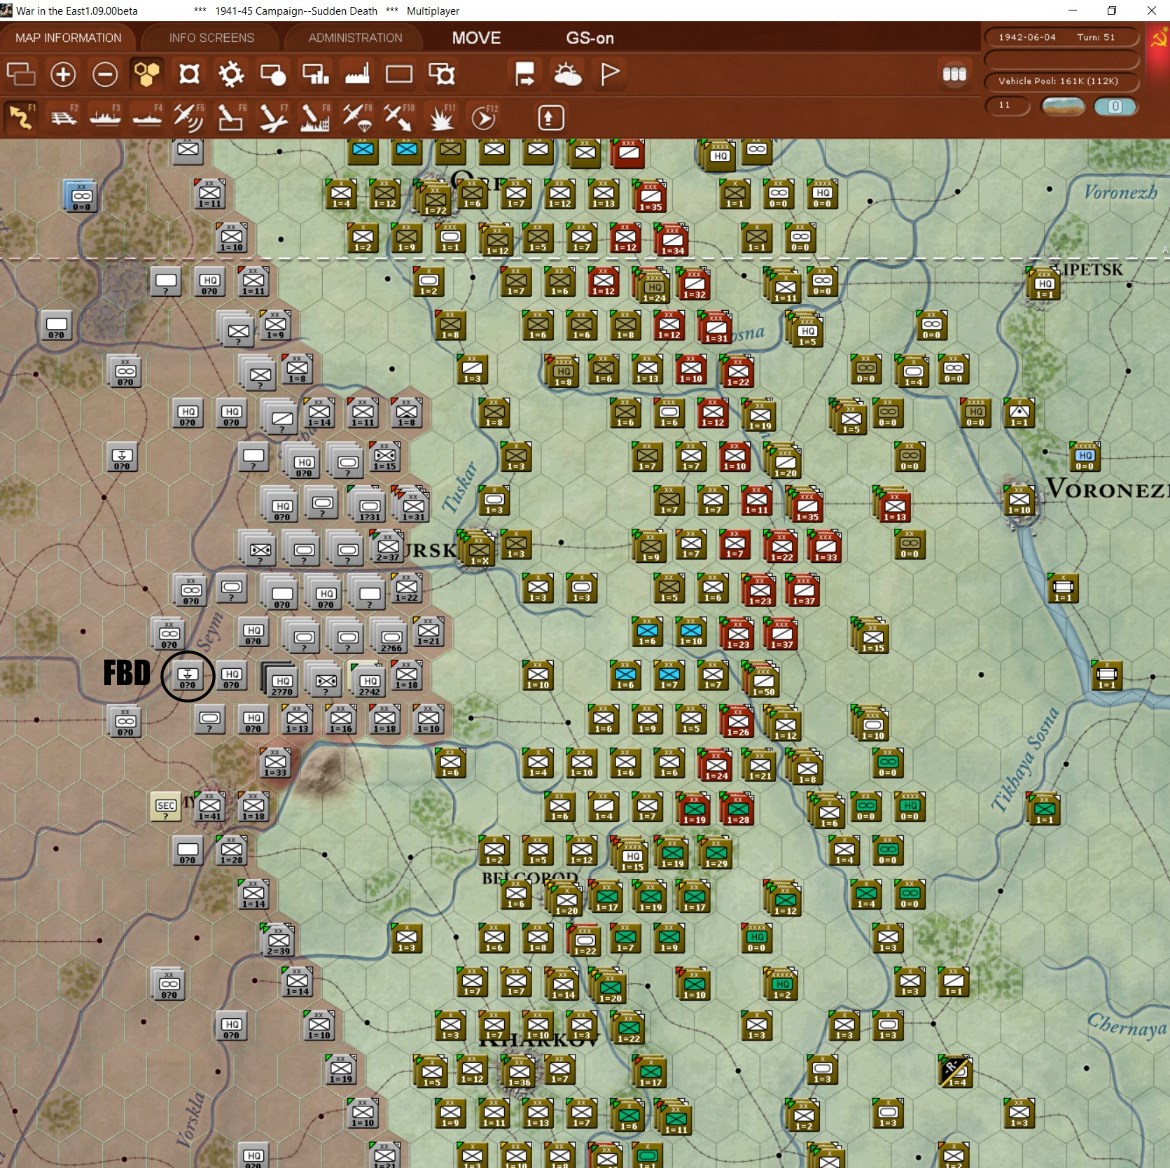
Task: Select the F3 naval transport icon
Action: point(105,117)
